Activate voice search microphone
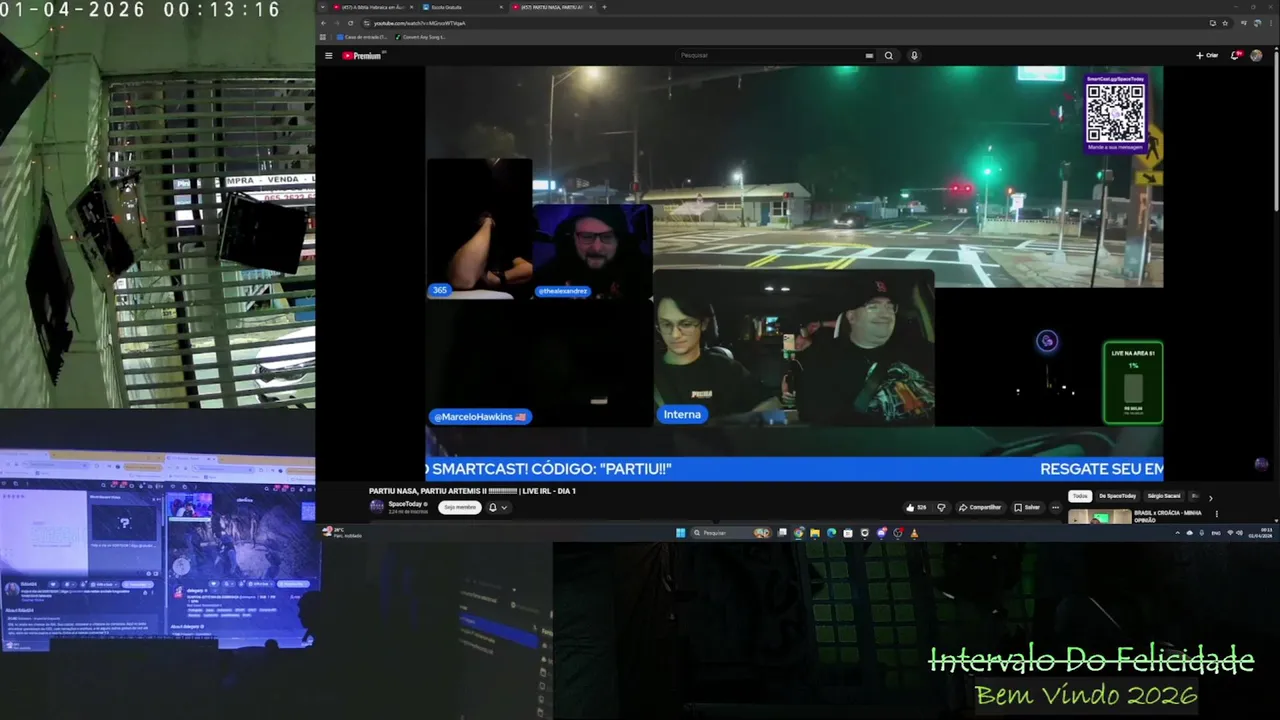1280x720 pixels. click(x=914, y=56)
